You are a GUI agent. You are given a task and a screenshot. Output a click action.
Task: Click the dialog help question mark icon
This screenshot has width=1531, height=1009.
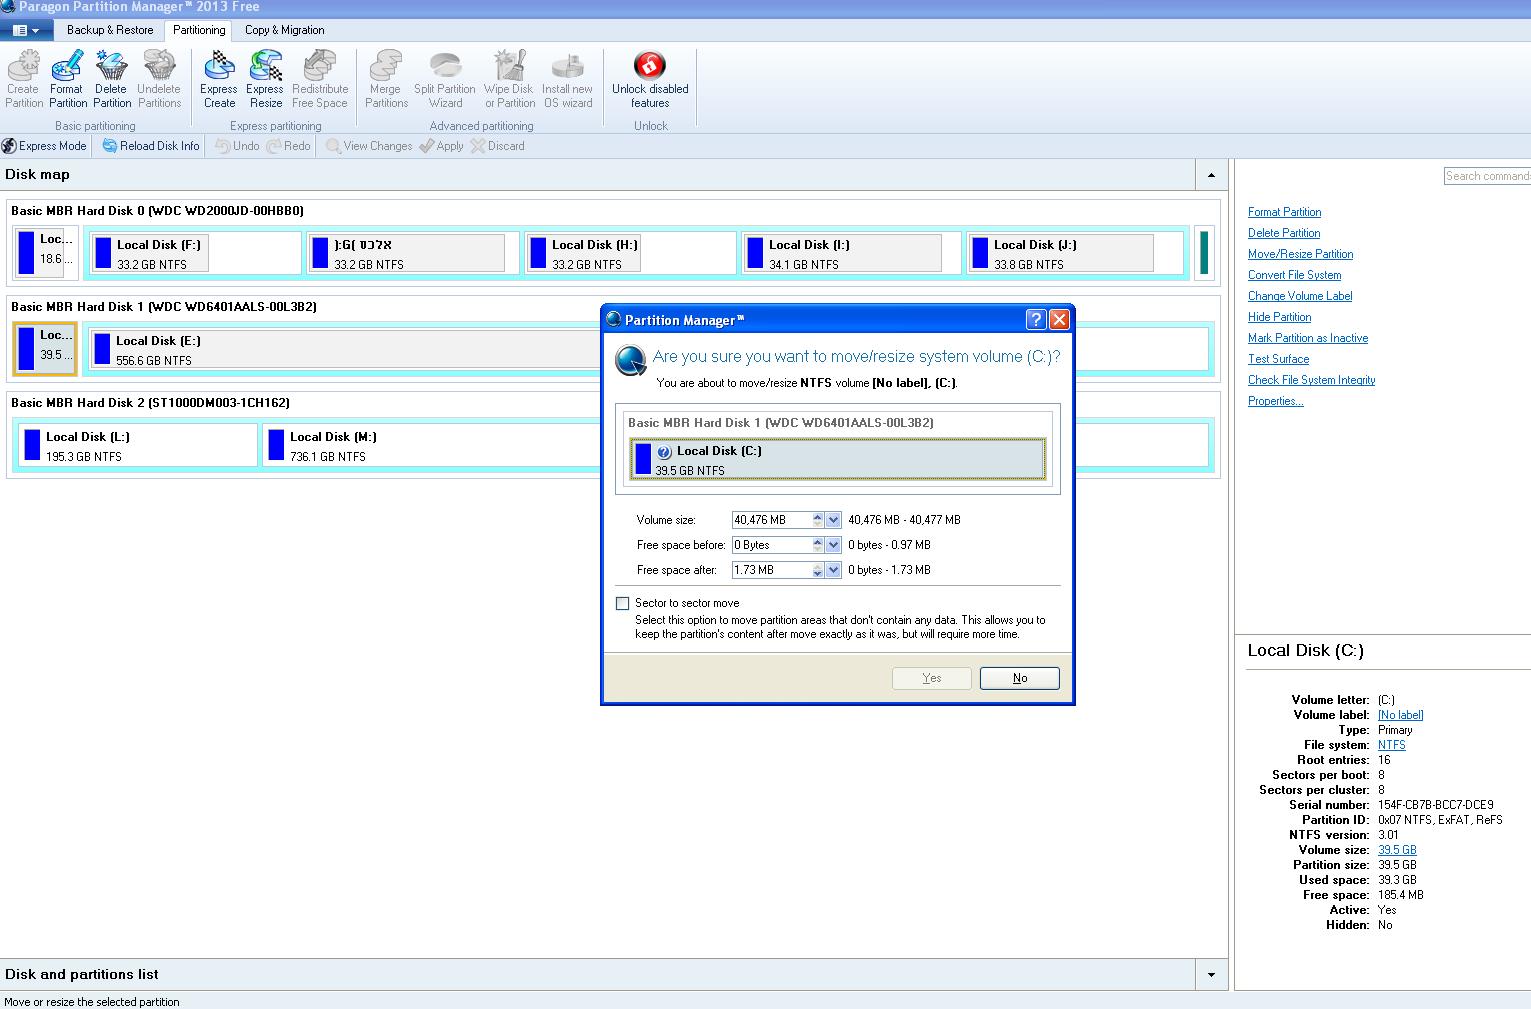pos(1036,320)
